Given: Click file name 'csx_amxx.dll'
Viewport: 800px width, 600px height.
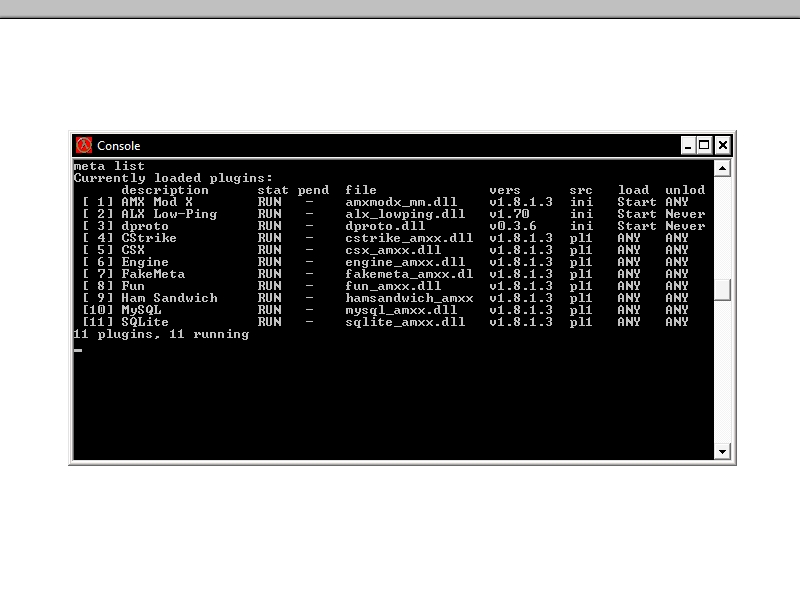Looking at the screenshot, I should [x=393, y=250].
